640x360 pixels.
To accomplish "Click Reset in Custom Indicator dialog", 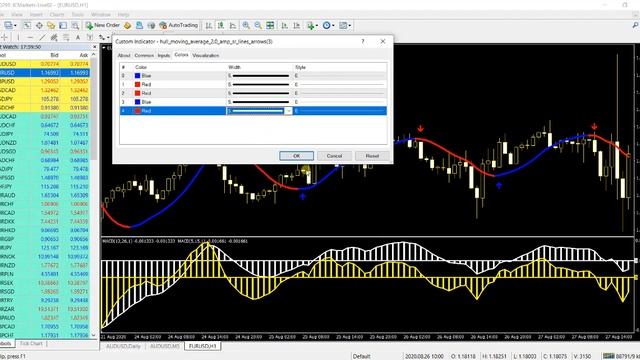I will tap(372, 156).
